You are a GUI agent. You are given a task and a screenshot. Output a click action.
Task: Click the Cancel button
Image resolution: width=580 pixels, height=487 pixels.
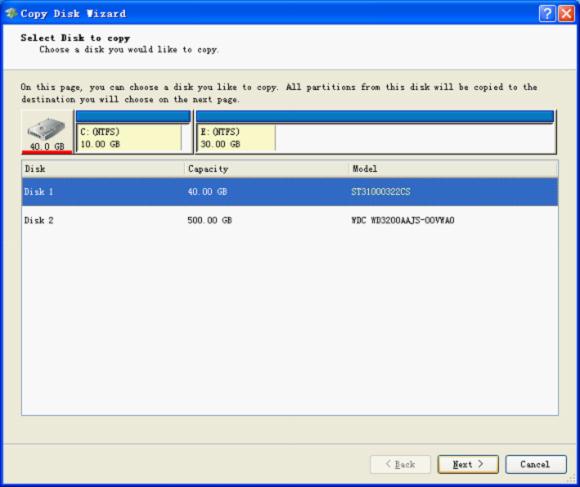(x=536, y=464)
